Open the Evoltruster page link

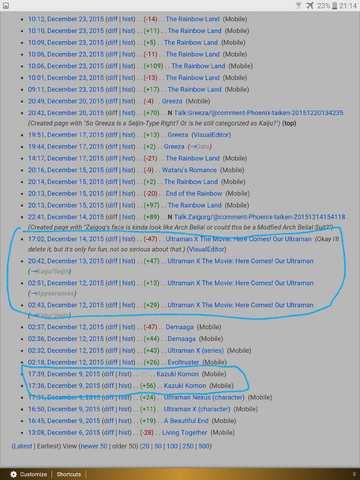click(x=183, y=362)
